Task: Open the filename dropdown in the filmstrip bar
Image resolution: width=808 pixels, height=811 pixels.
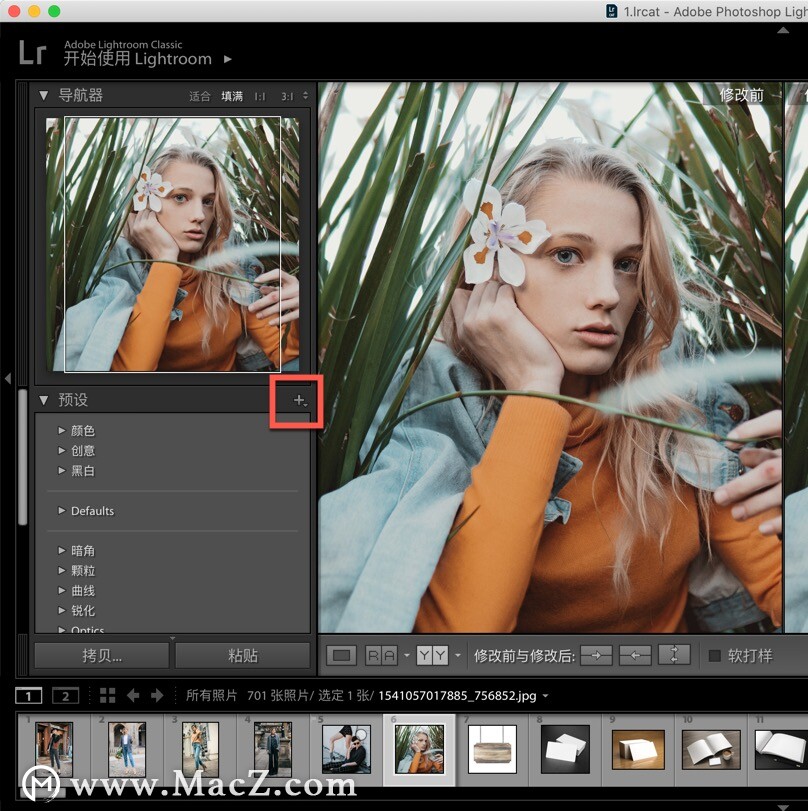Action: 545,696
